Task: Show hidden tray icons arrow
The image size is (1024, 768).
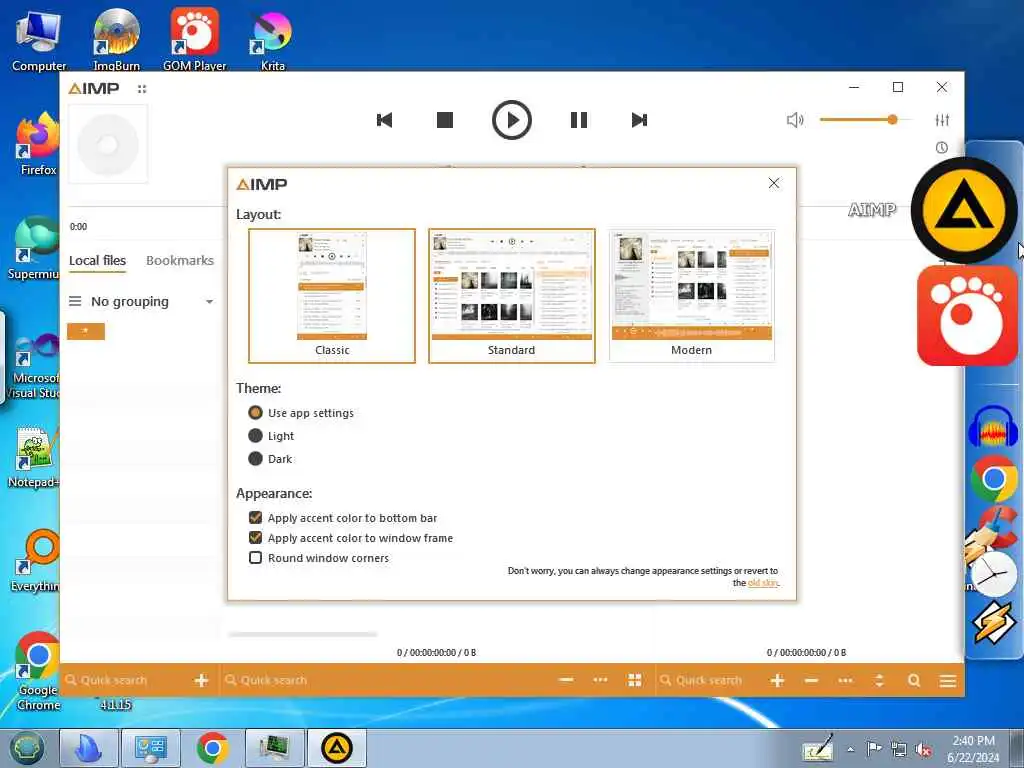Action: (x=850, y=750)
